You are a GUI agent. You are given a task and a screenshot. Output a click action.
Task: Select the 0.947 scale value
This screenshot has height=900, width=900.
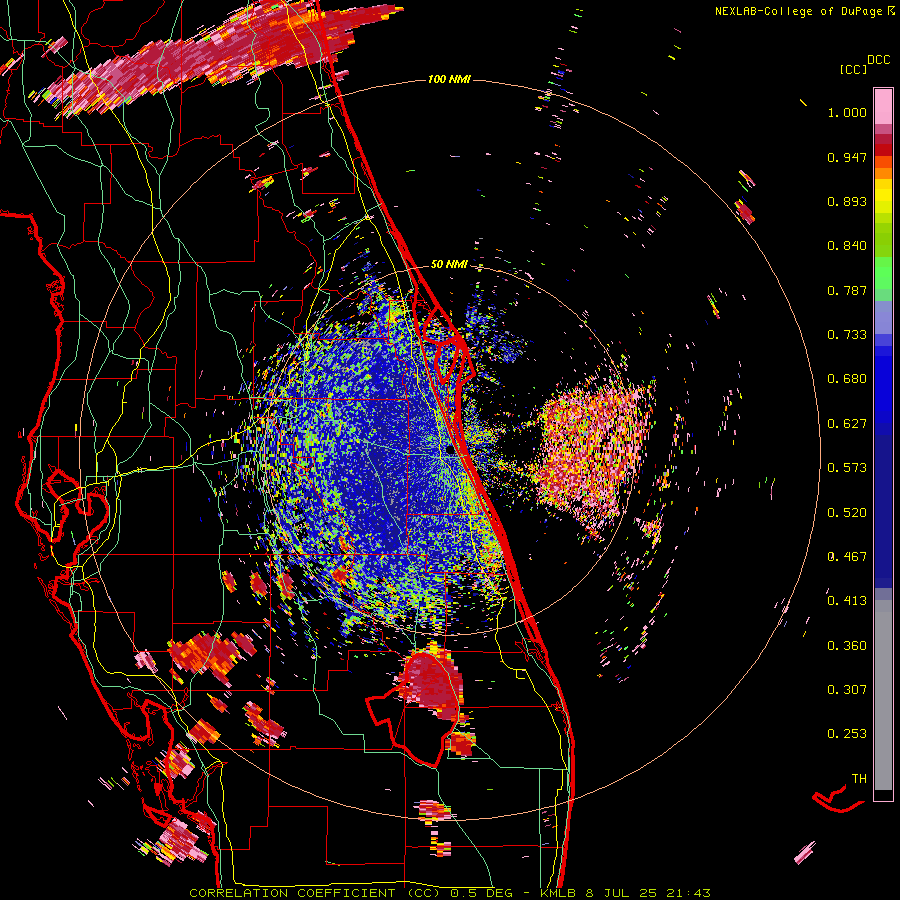coord(847,157)
